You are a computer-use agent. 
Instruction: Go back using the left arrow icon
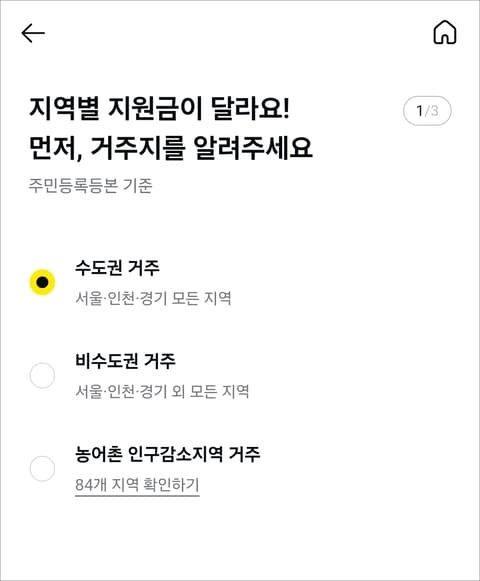tap(33, 33)
